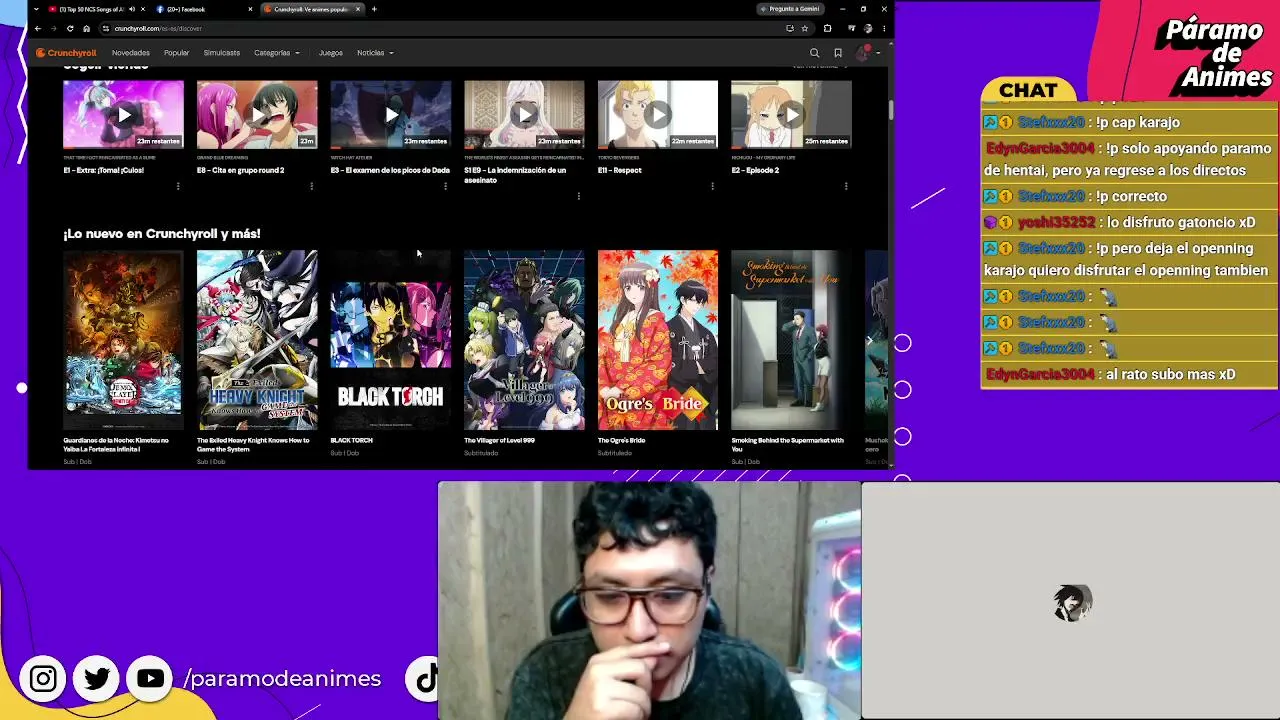Image resolution: width=1280 pixels, height=720 pixels.
Task: Go to the browser home page
Action: coord(86,28)
